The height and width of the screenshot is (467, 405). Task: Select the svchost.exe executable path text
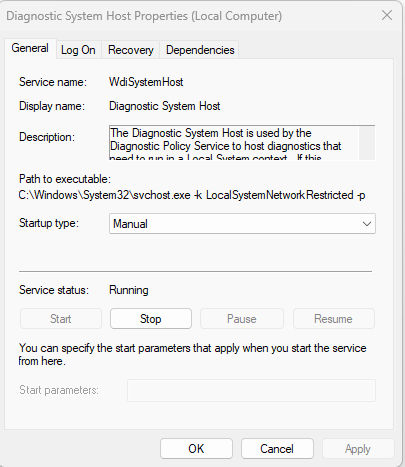[192, 195]
